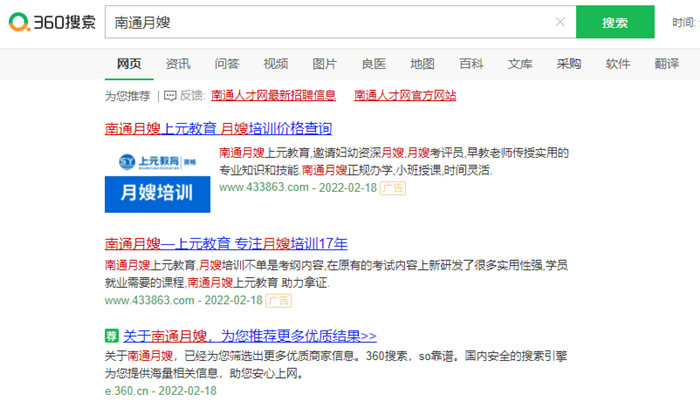Image resolution: width=700 pixels, height=414 pixels.
Task: Select the 网页 tab
Action: click(x=129, y=64)
